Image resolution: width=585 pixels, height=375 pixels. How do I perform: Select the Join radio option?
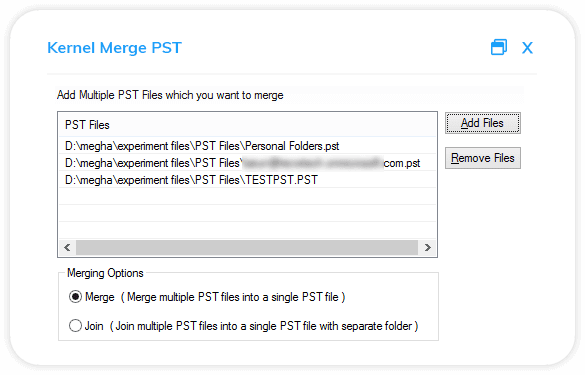(x=75, y=326)
